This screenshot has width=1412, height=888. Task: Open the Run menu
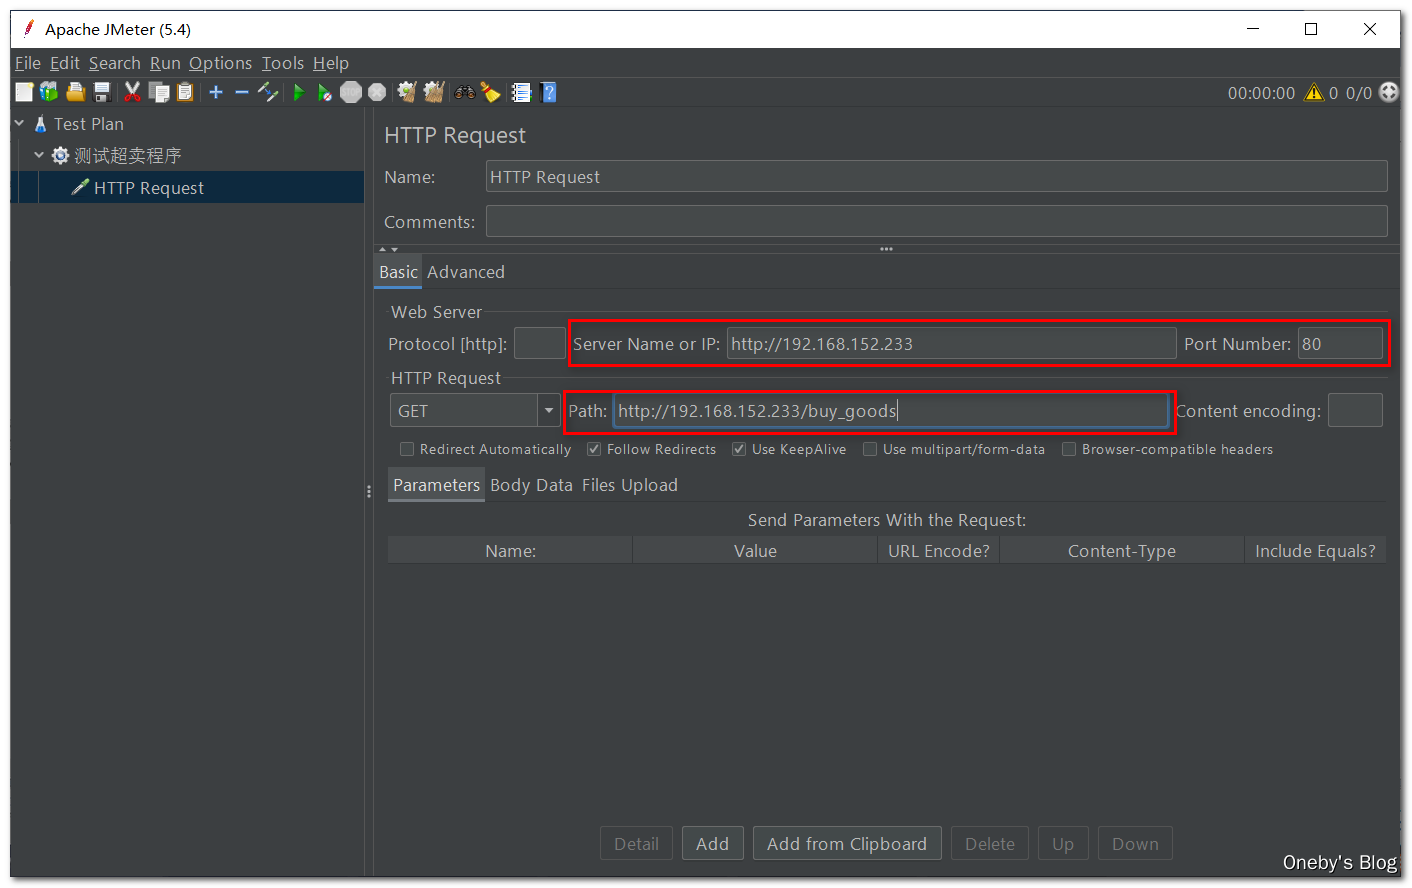pos(165,63)
